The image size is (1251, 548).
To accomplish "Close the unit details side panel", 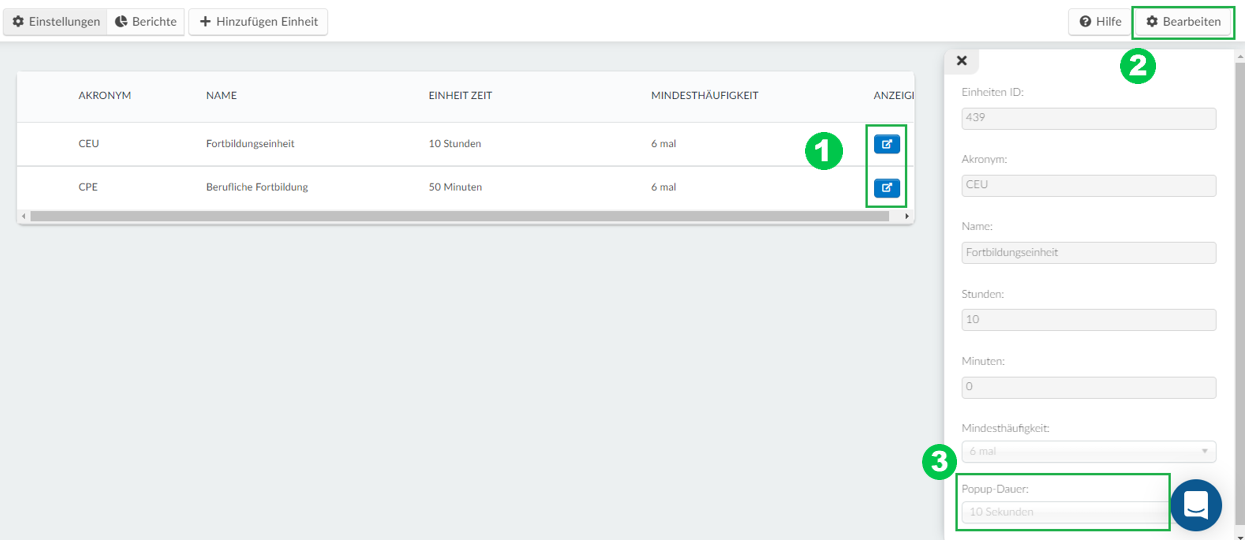I will (961, 61).
